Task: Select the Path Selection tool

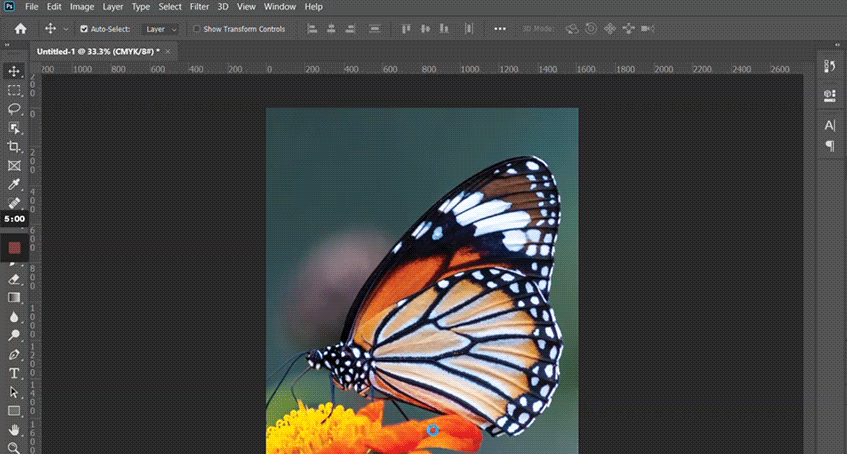Action: [14, 392]
